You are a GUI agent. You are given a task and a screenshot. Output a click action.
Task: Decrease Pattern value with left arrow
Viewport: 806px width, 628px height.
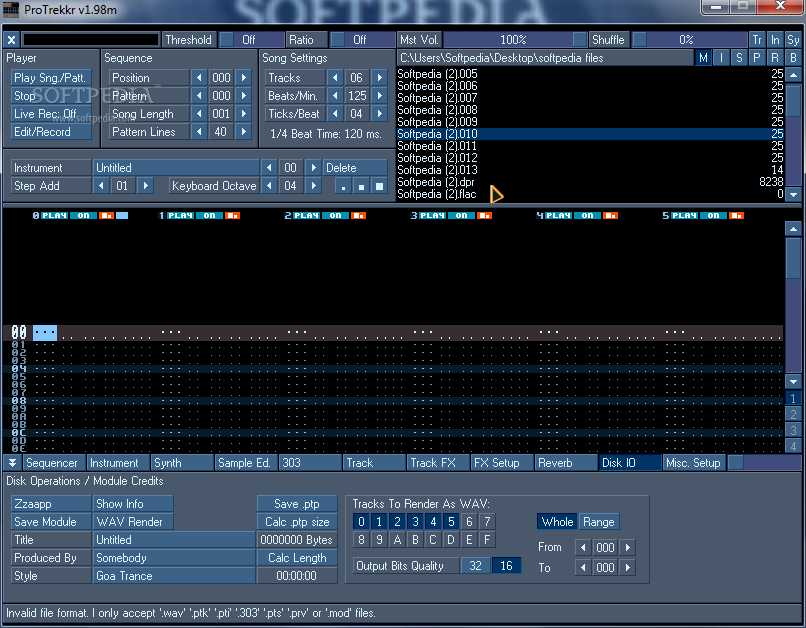199,96
